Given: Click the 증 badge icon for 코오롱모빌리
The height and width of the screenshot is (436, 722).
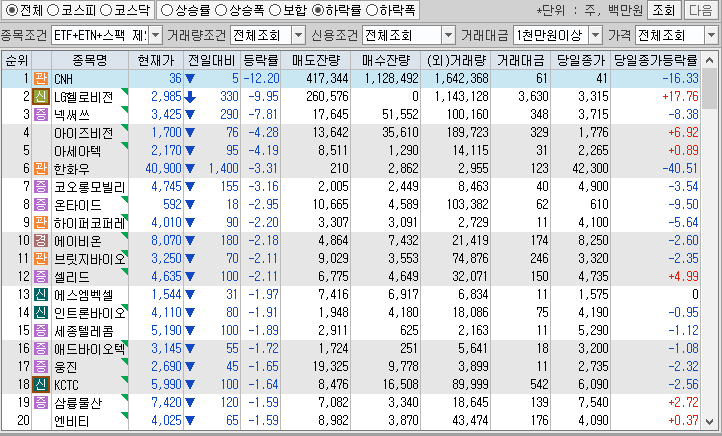Looking at the screenshot, I should coord(41,186).
